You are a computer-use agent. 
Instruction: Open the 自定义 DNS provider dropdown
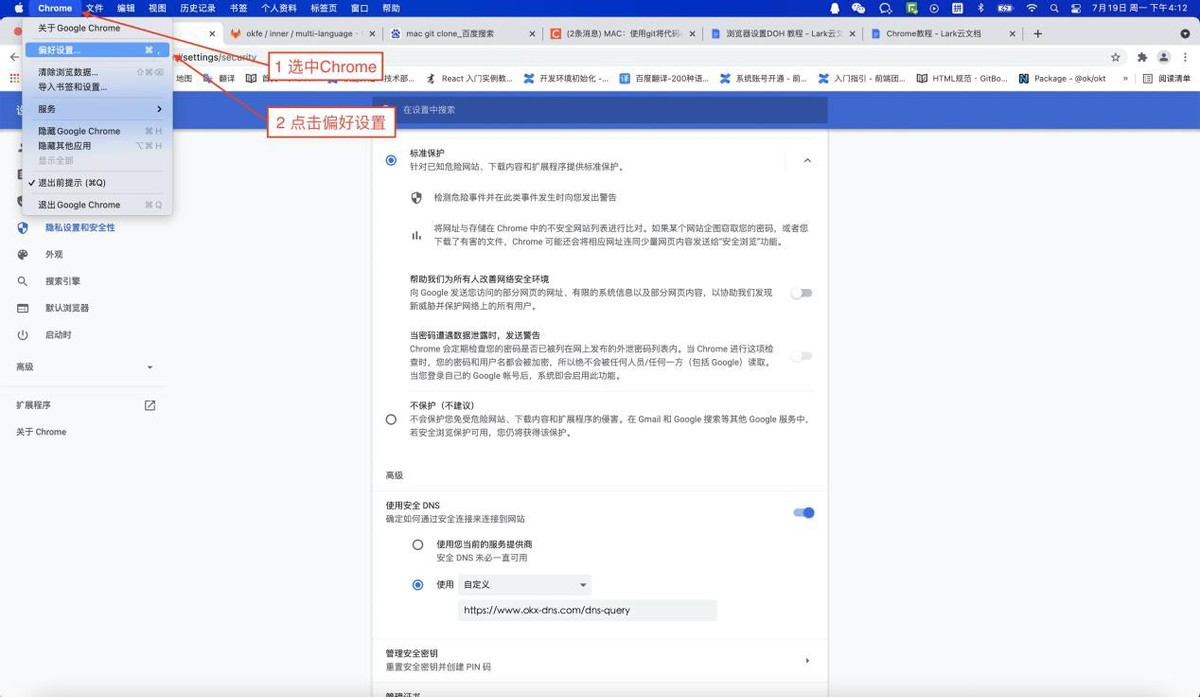click(x=525, y=585)
